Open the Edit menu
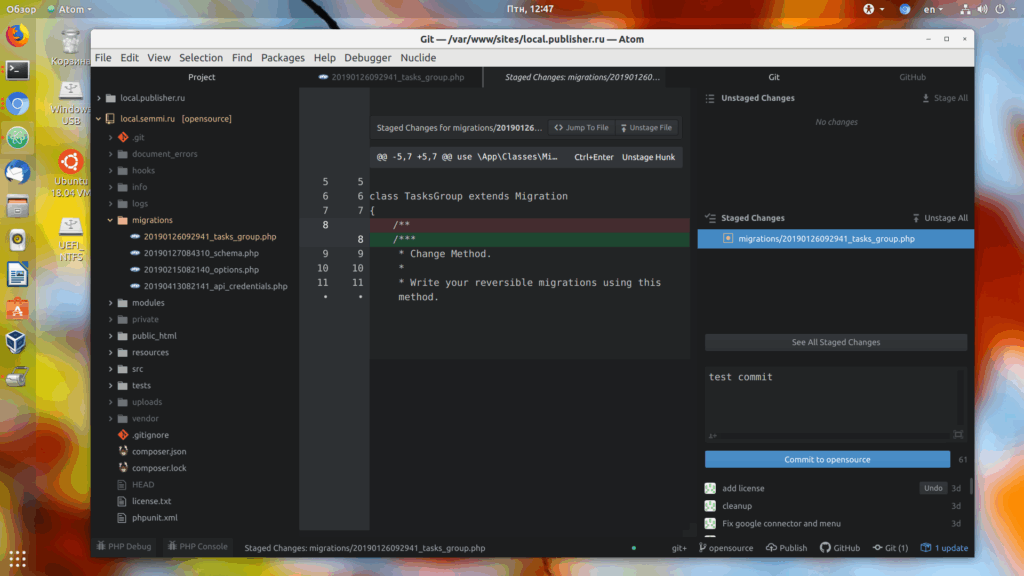This screenshot has width=1024, height=576. (129, 57)
